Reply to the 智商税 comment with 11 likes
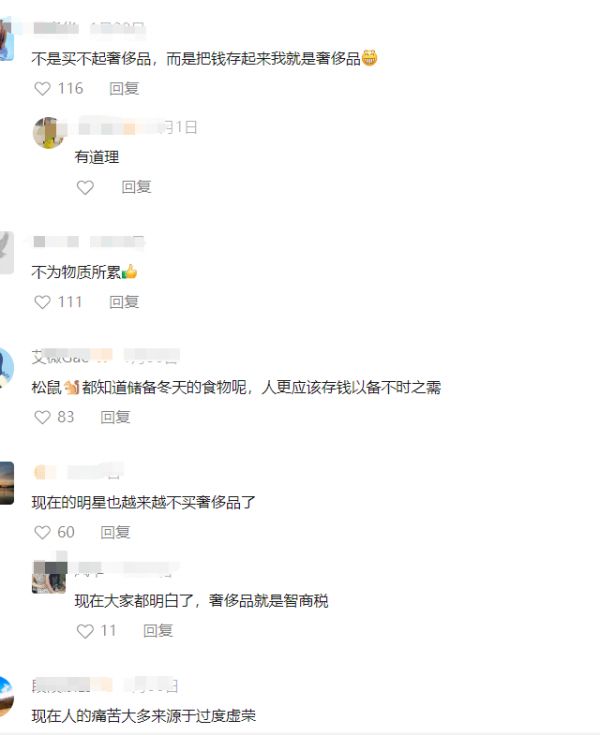Screen dimensions: 600x735 [158, 631]
